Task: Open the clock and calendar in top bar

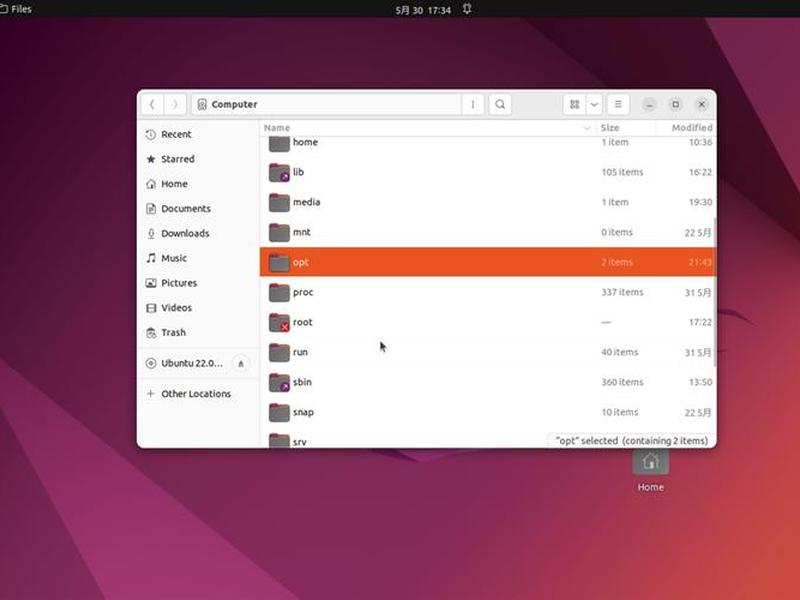Action: (x=423, y=10)
